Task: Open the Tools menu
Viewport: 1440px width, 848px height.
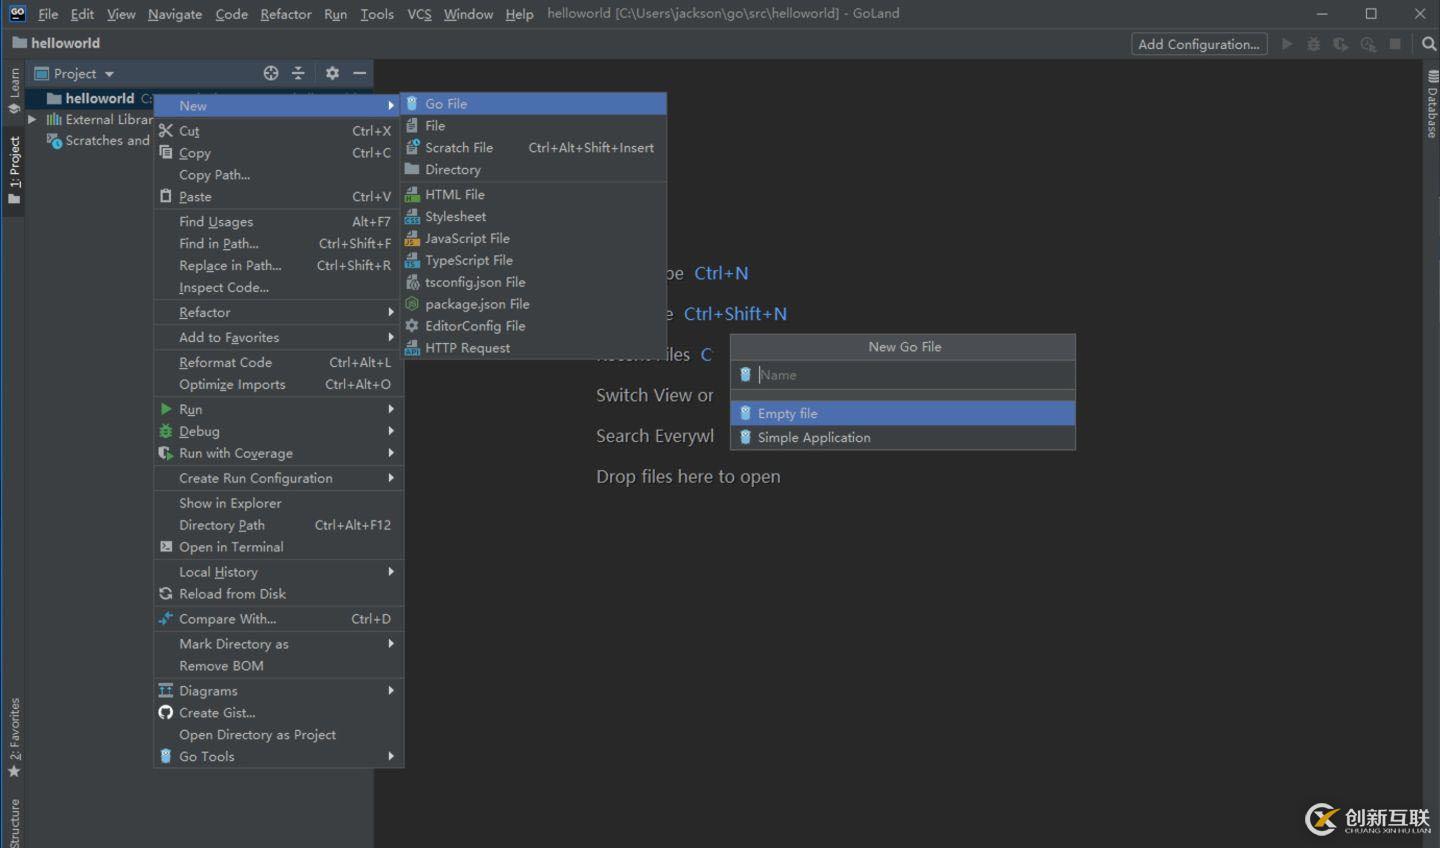Action: (x=377, y=14)
